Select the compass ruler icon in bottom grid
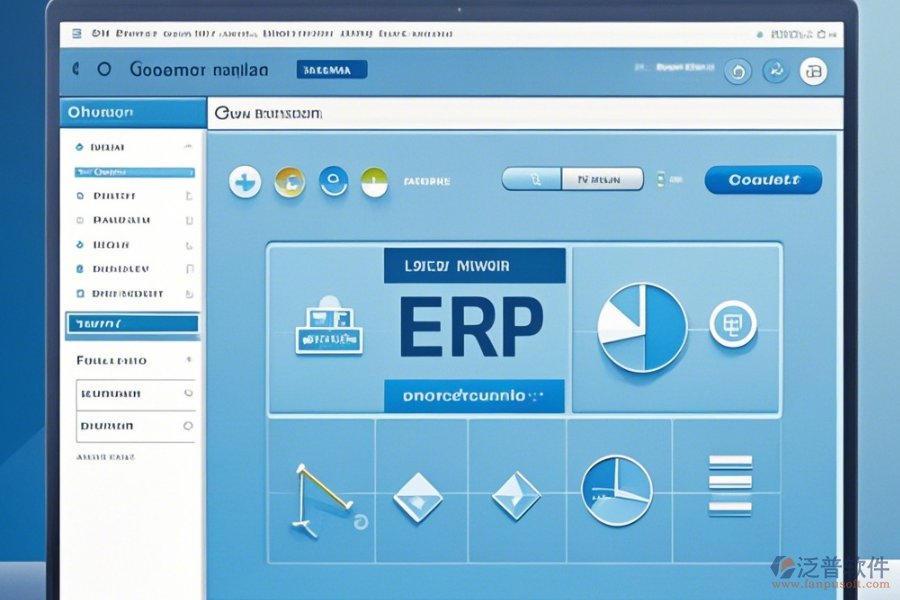This screenshot has width=900, height=600. click(x=321, y=495)
